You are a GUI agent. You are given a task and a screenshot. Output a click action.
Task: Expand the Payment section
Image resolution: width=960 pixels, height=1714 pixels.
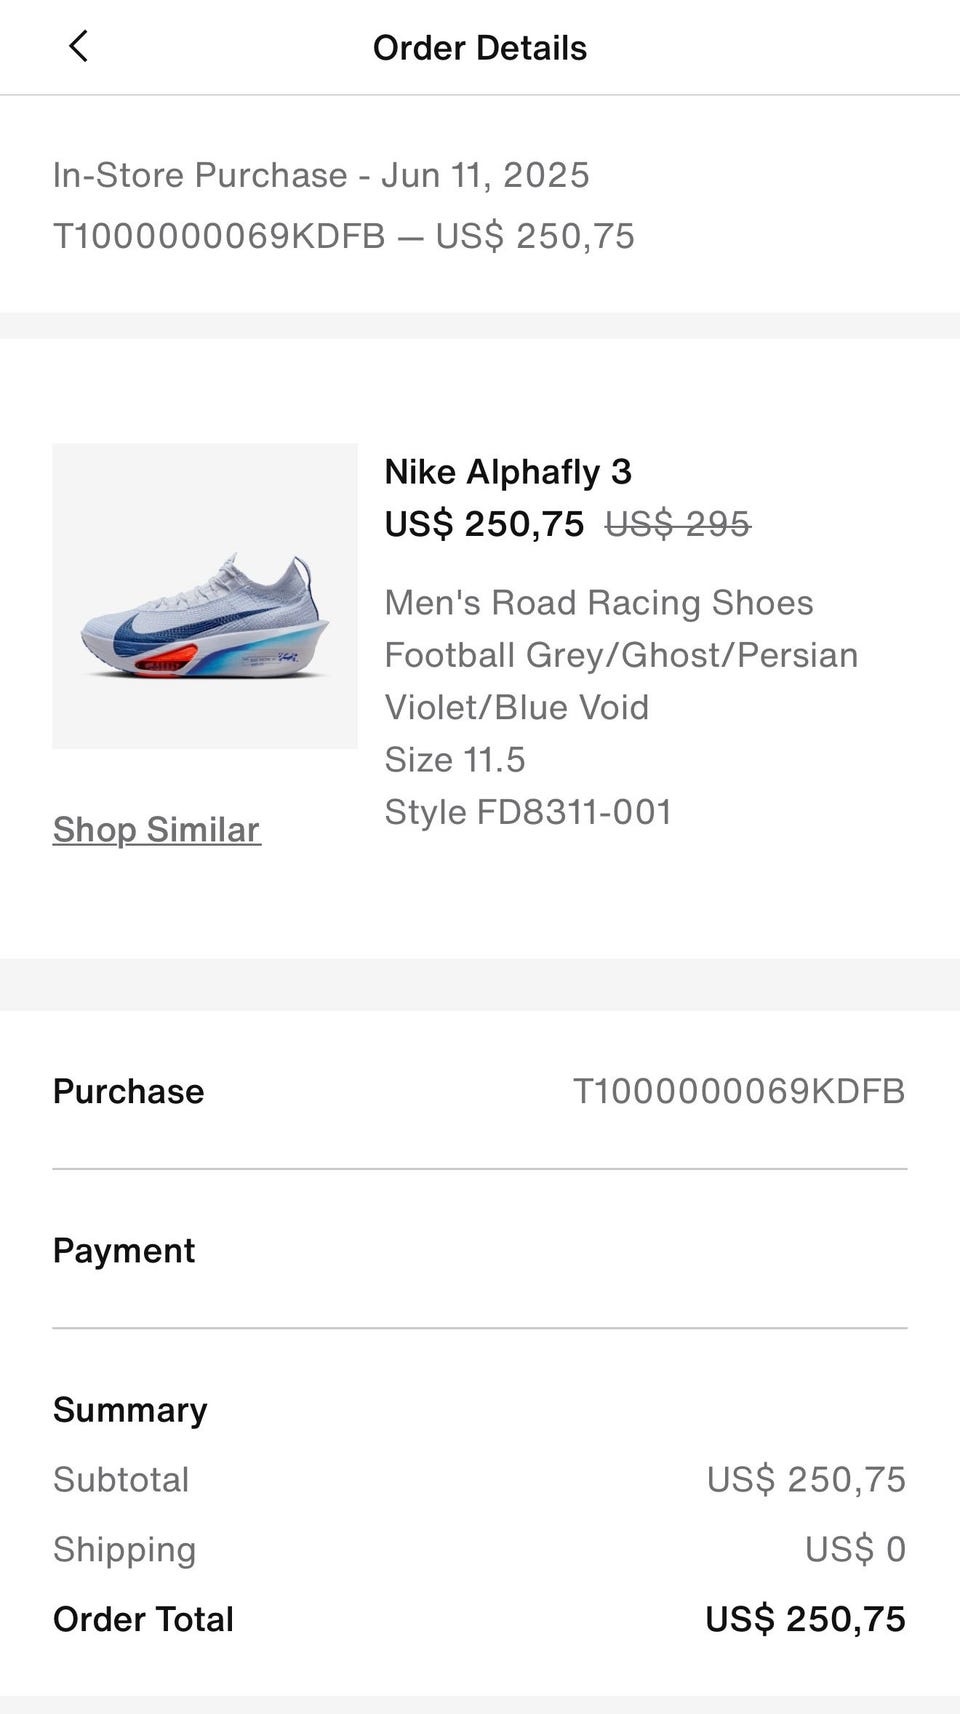[x=124, y=1251]
